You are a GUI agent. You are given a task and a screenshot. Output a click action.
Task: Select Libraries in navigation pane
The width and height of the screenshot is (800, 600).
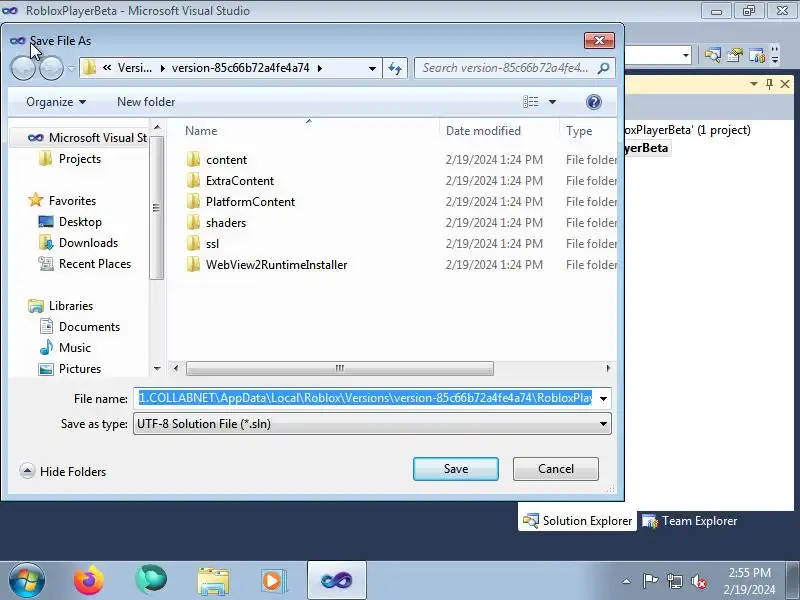61,306
